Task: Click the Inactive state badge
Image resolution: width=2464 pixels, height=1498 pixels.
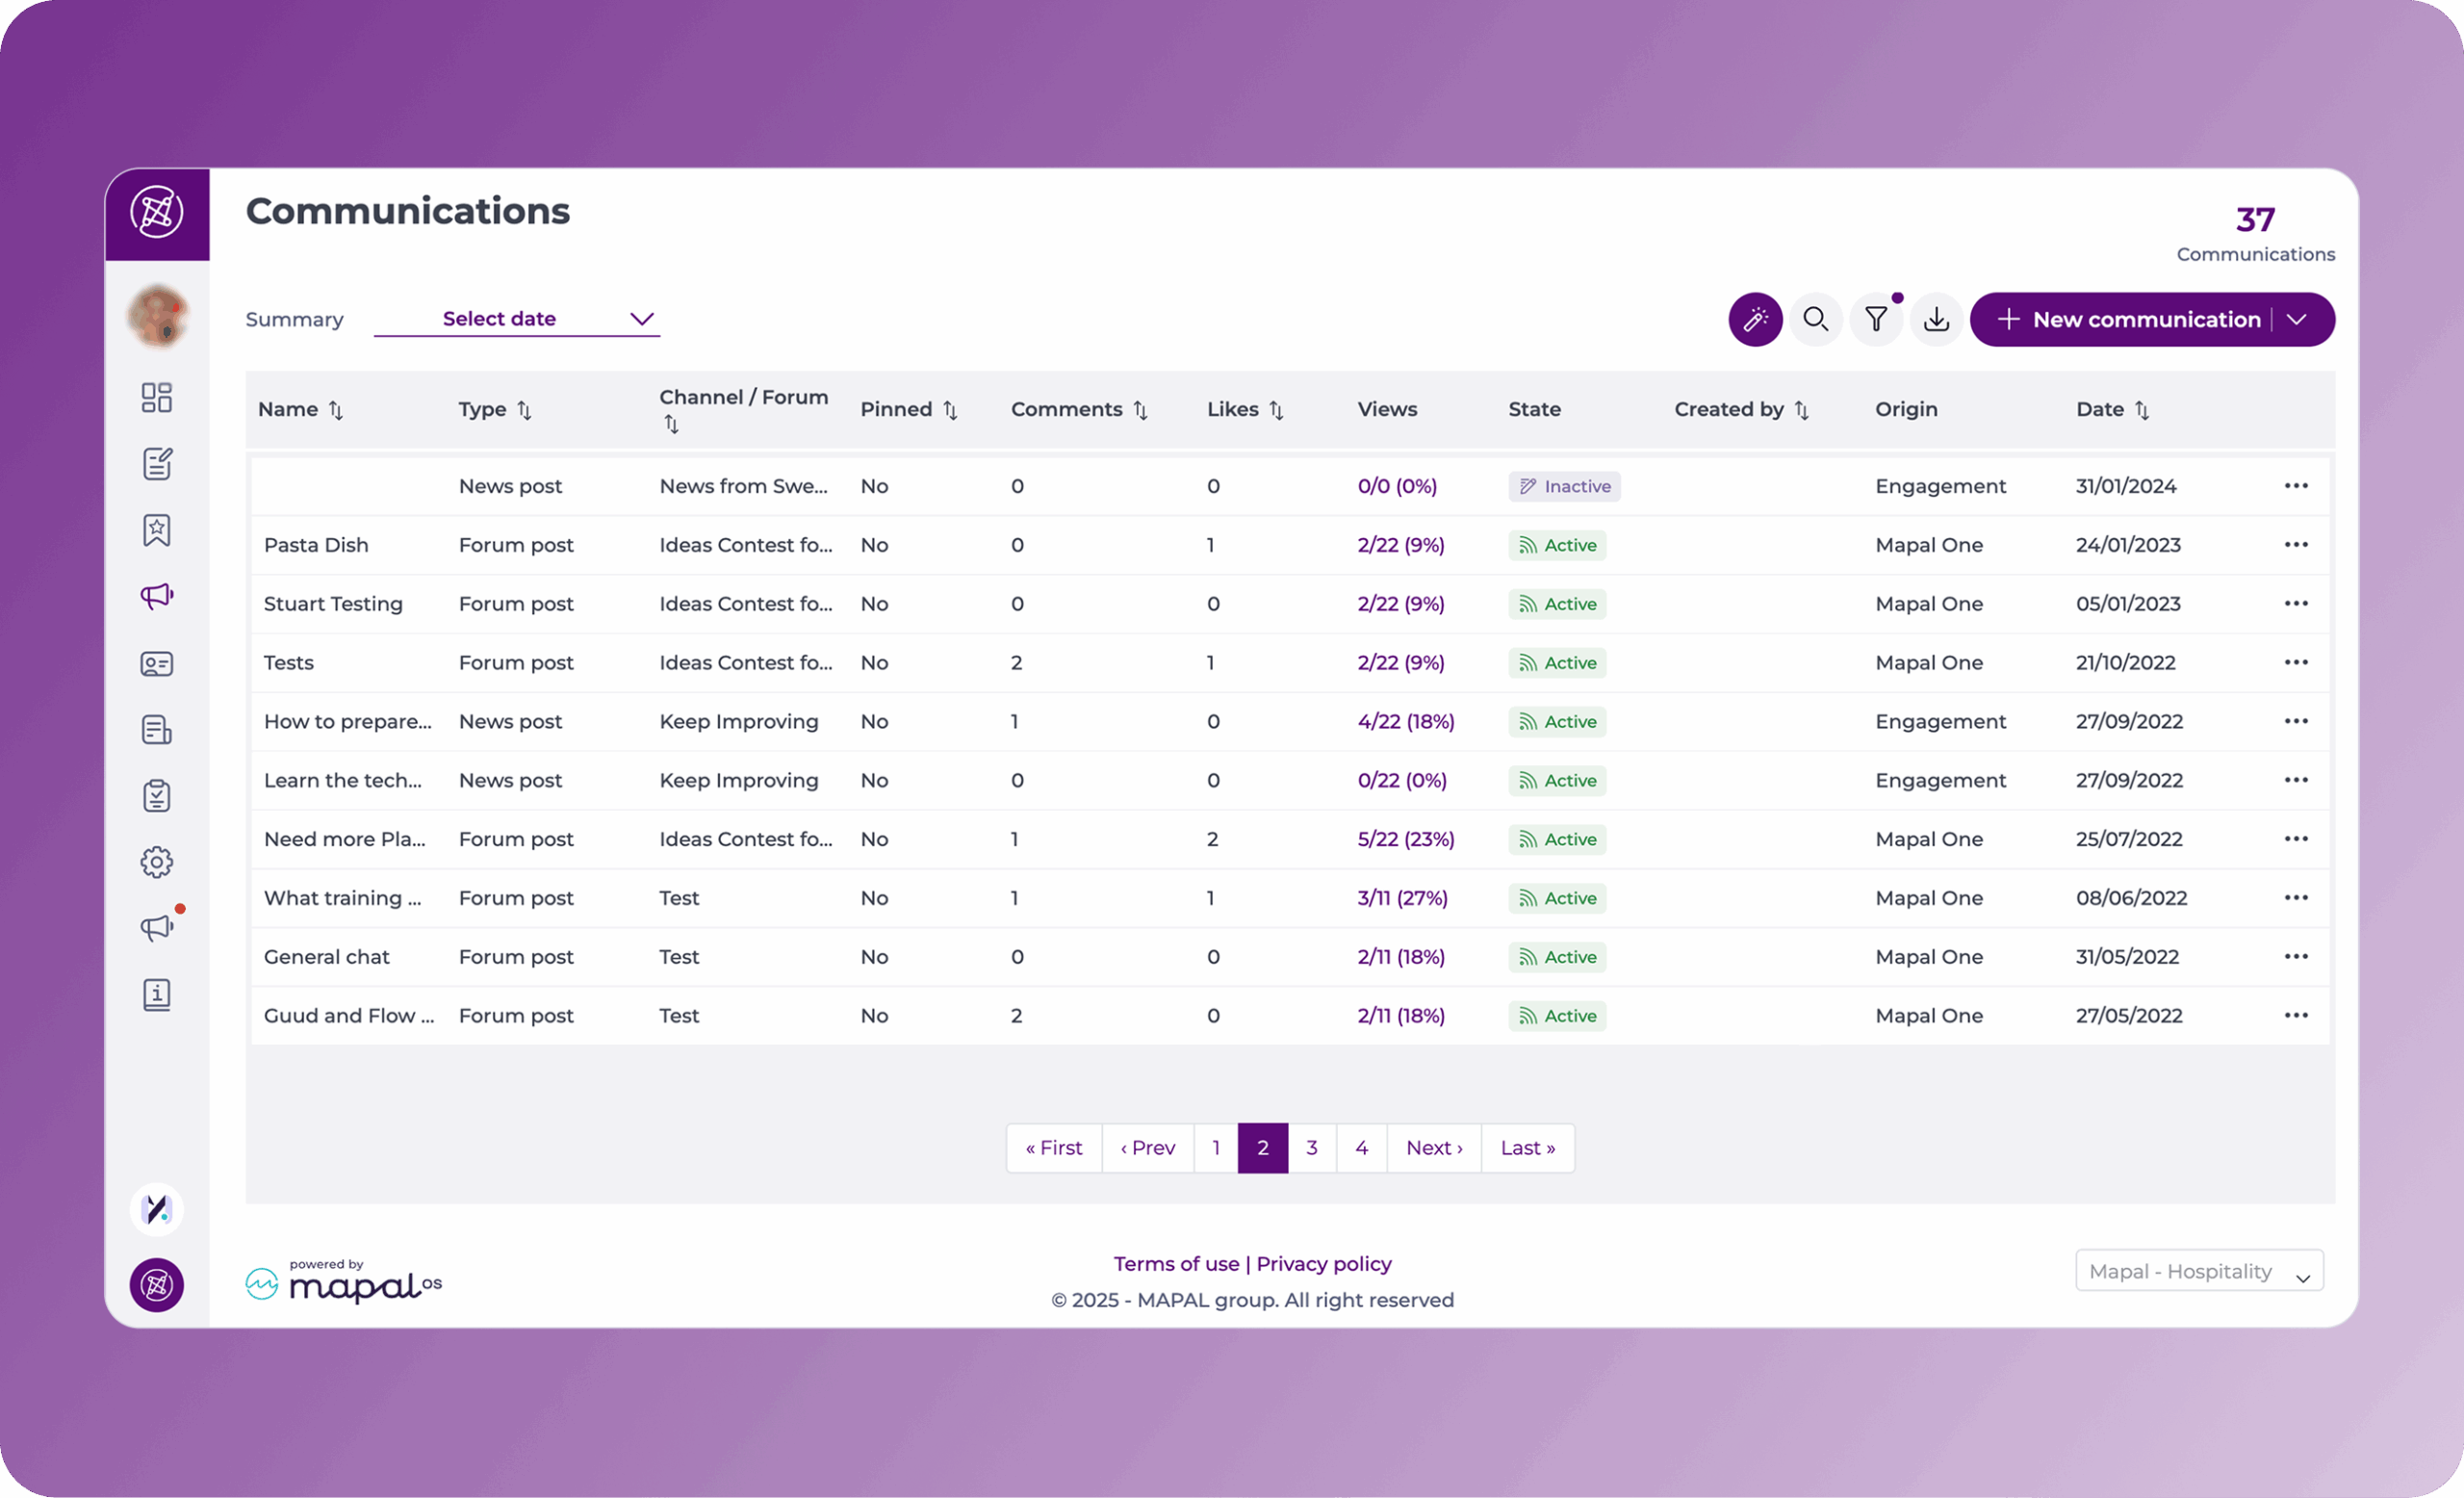Action: point(1564,486)
